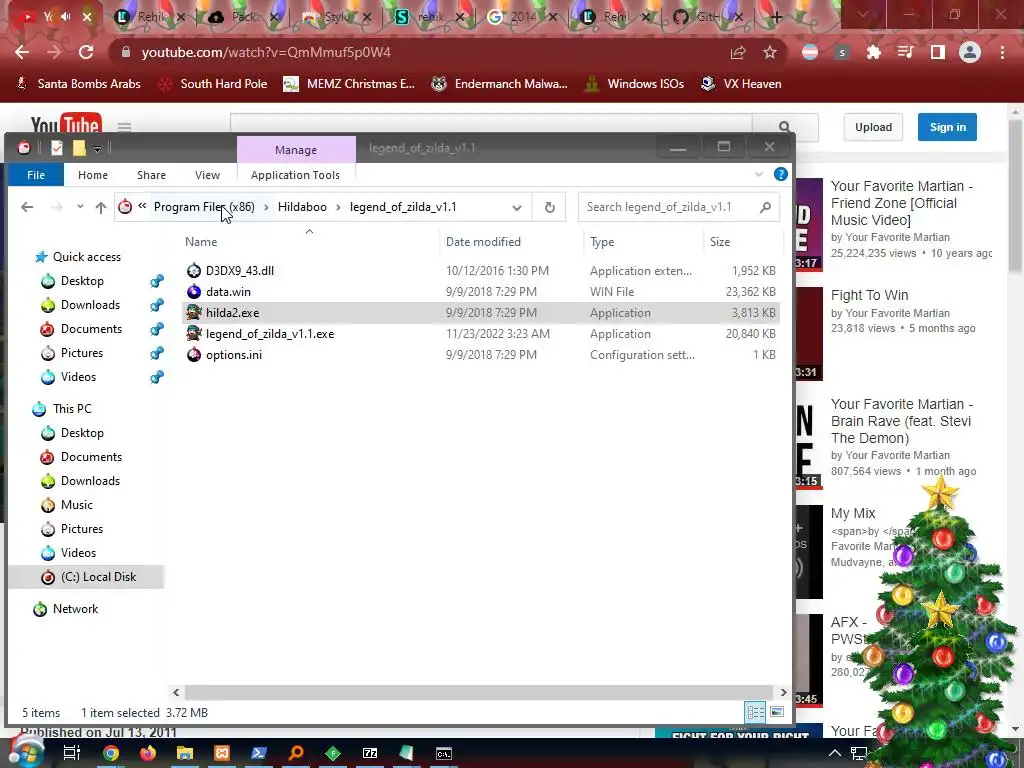Open a new Chrome tab

(776, 17)
